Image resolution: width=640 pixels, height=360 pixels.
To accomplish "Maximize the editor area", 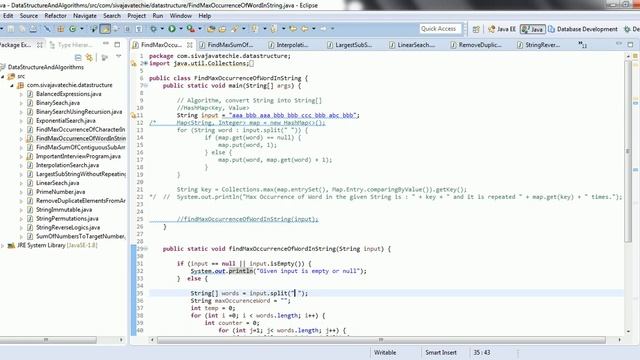I will (630, 44).
